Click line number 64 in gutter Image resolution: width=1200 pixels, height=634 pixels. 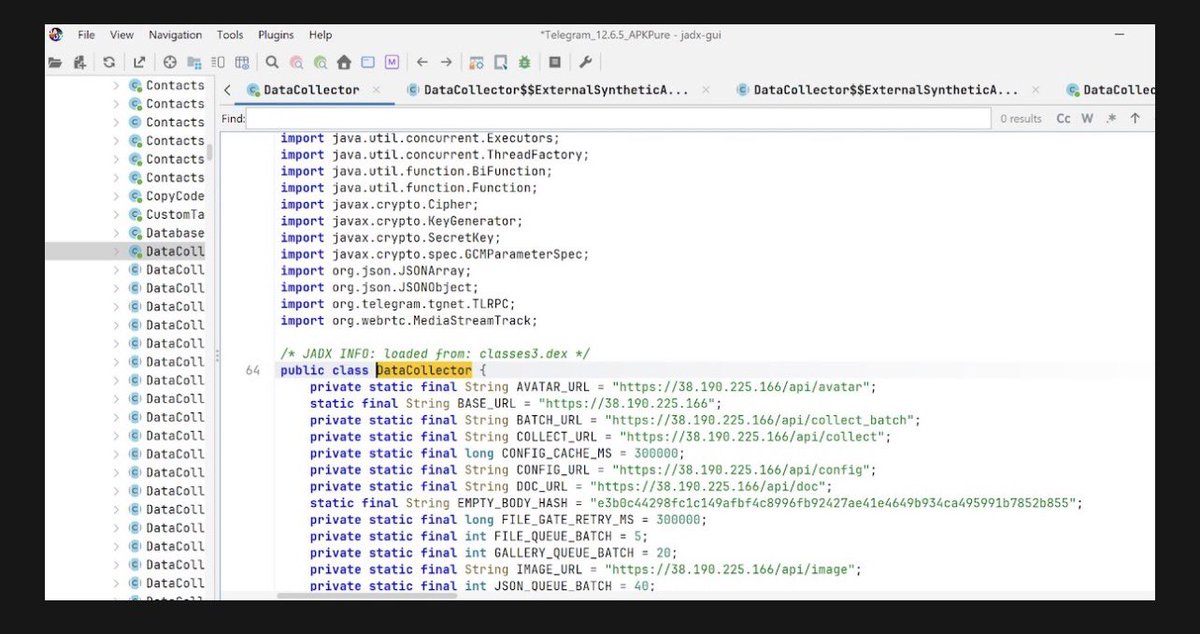tap(252, 370)
